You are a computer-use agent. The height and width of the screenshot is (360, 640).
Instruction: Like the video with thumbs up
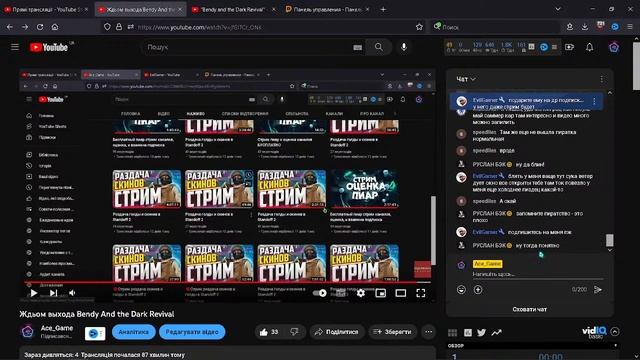[x=269, y=332]
